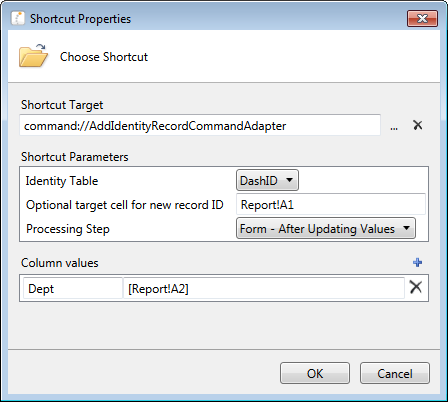Screen dimensions: 448x402
Task: Open the Identity Table DashID dropdown
Action: tap(267, 180)
